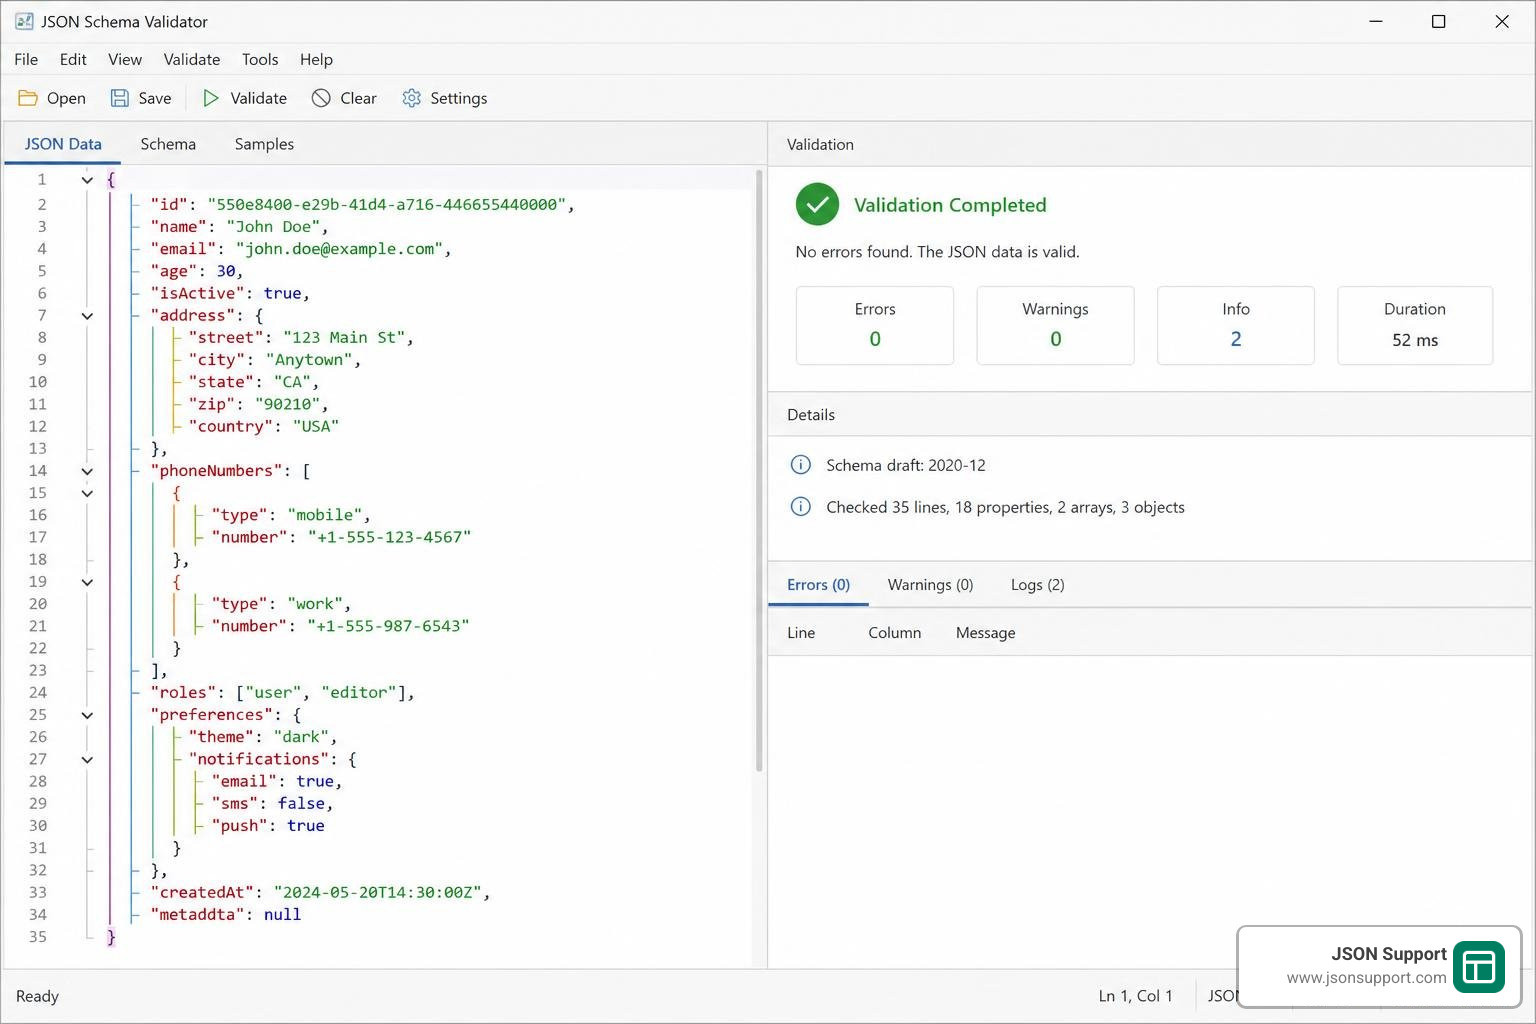This screenshot has height=1024, width=1536.
Task: Click the "id" UUID value on line 2
Action: pyautogui.click(x=387, y=204)
